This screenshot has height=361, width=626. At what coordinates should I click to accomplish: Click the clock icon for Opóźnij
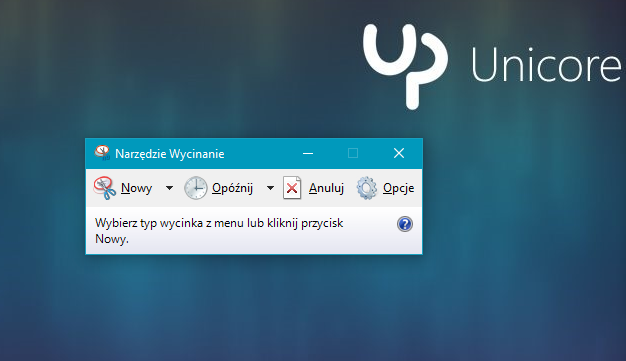(x=196, y=188)
